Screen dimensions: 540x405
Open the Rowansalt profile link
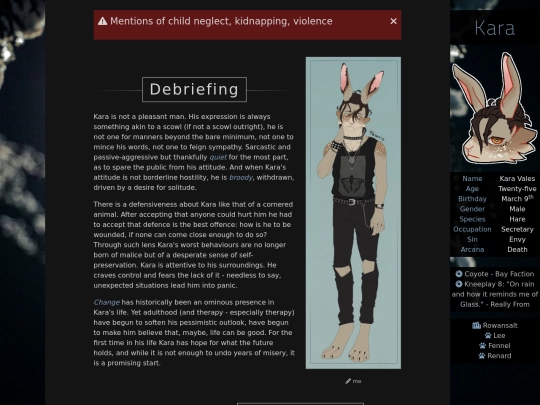(x=500, y=325)
